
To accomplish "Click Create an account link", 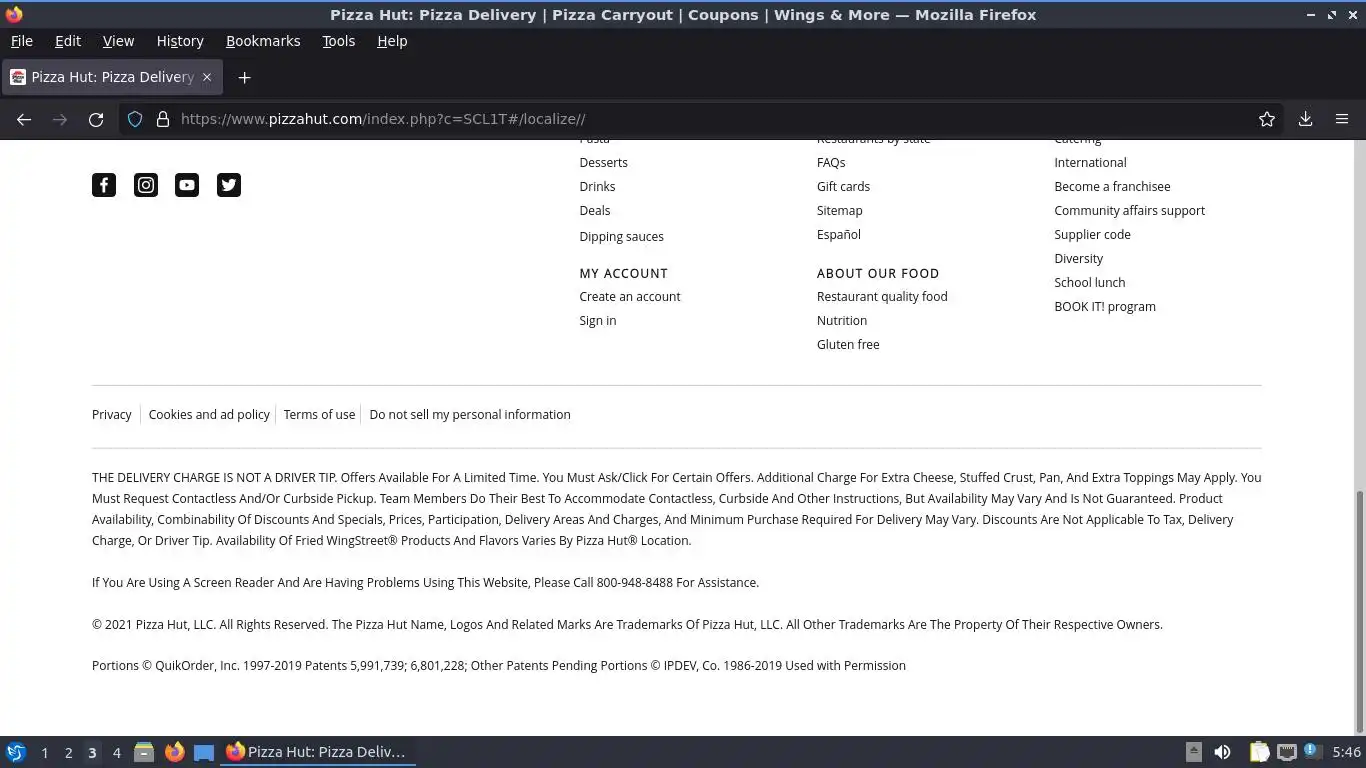I will tap(629, 297).
